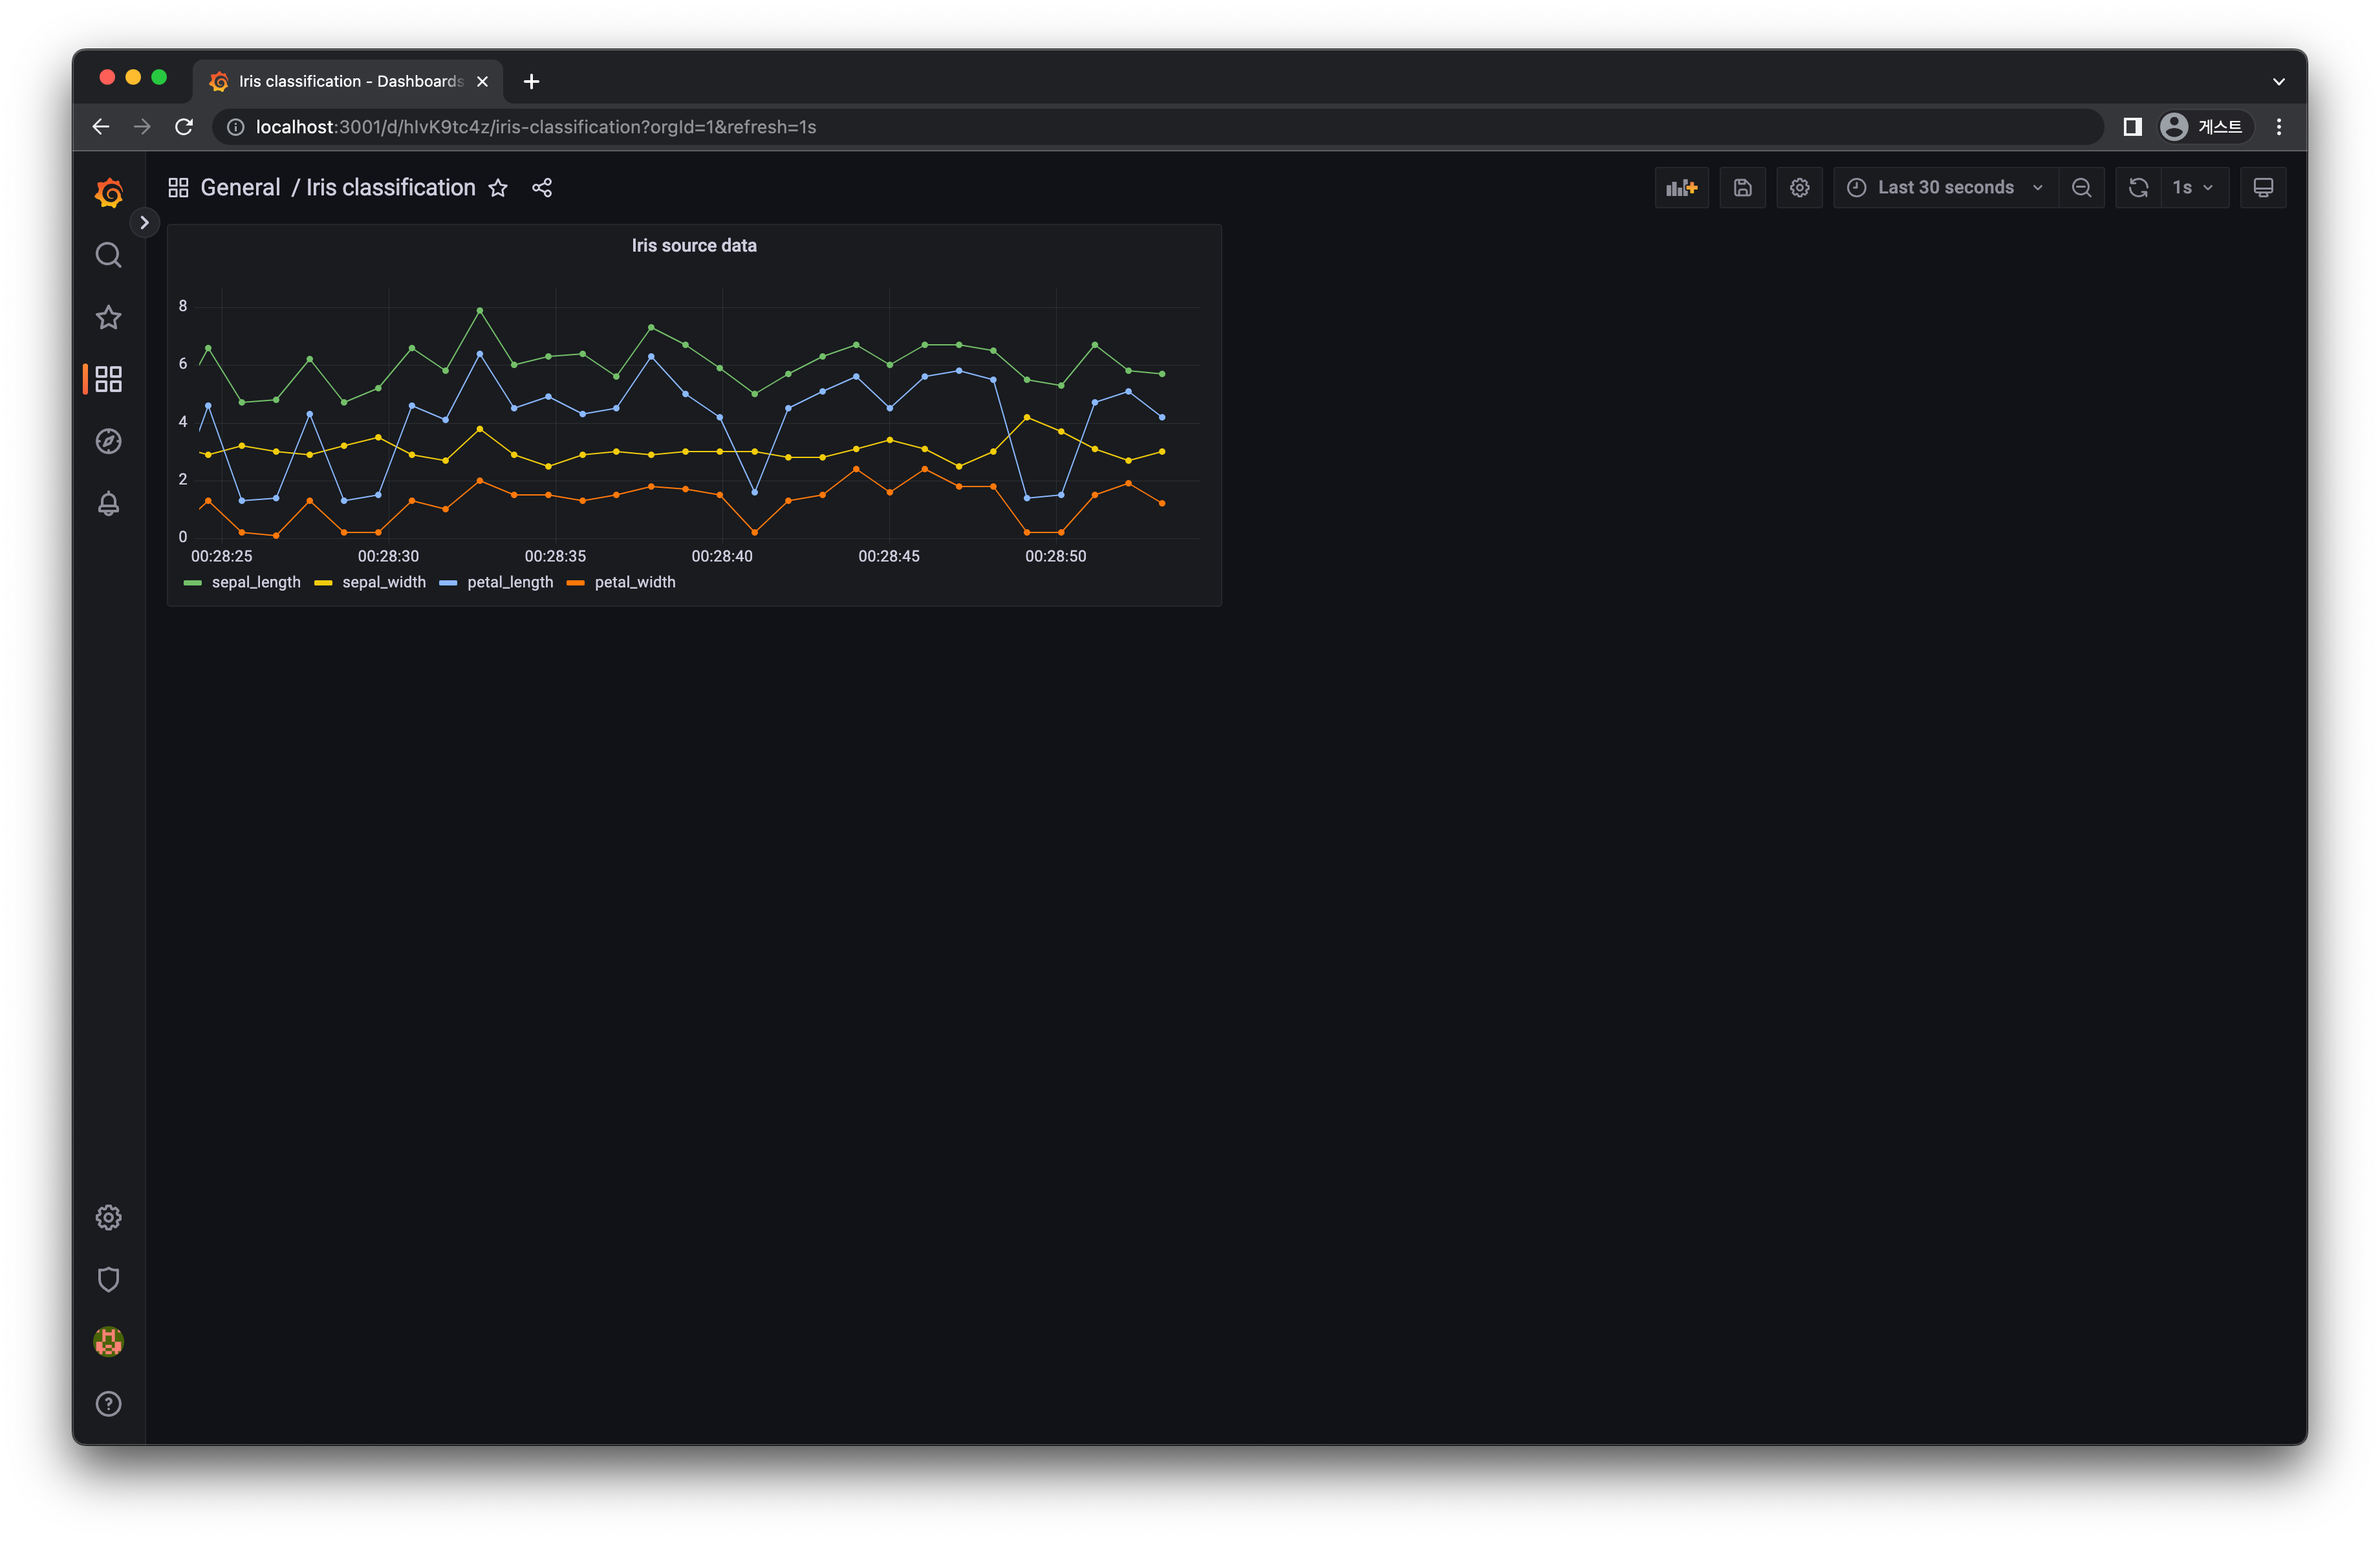
Task: Click the yellow sepal_width color swatch
Action: pos(323,583)
